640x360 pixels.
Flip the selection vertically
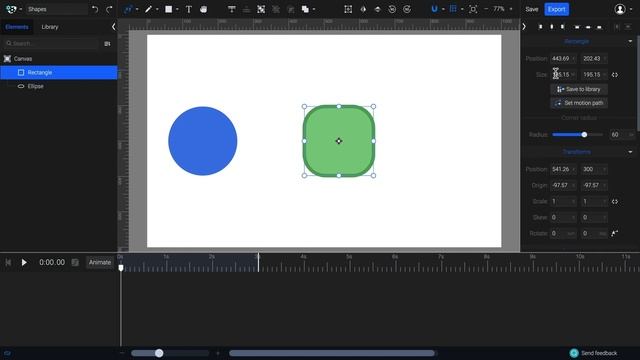[x=378, y=9]
